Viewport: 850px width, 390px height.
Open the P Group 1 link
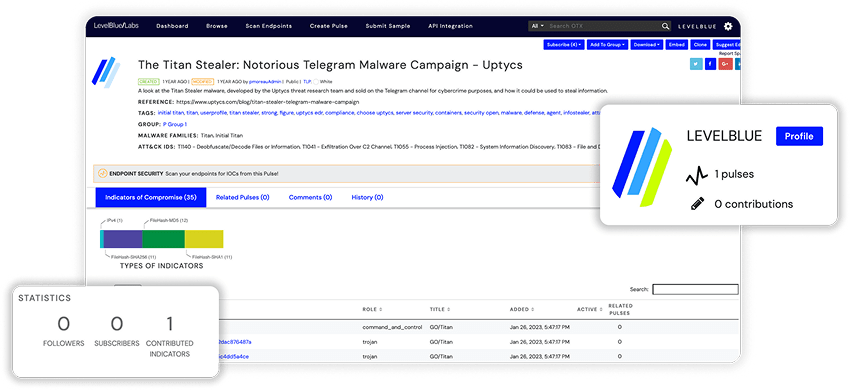point(175,124)
